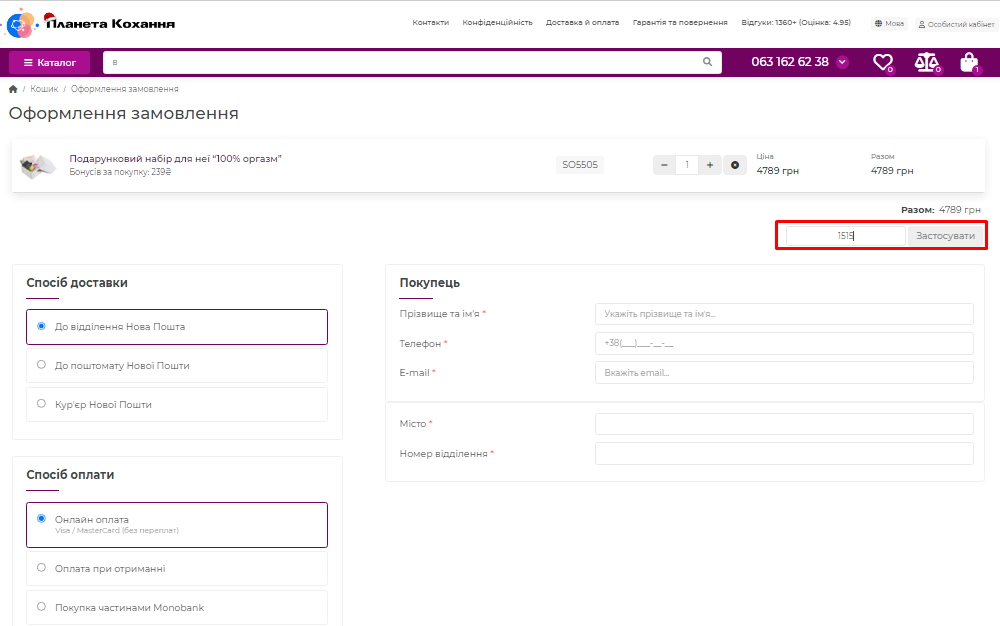Click the home breadcrumb icon
This screenshot has width=1000, height=626.
tap(13, 89)
